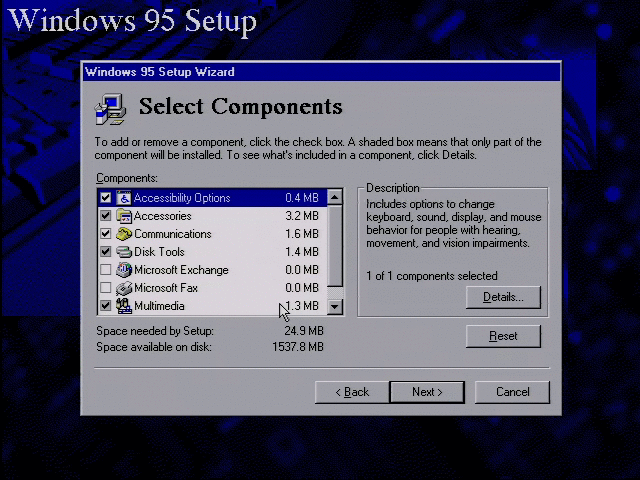
Task: Select the Disk Tools list row label
Action: (x=159, y=252)
